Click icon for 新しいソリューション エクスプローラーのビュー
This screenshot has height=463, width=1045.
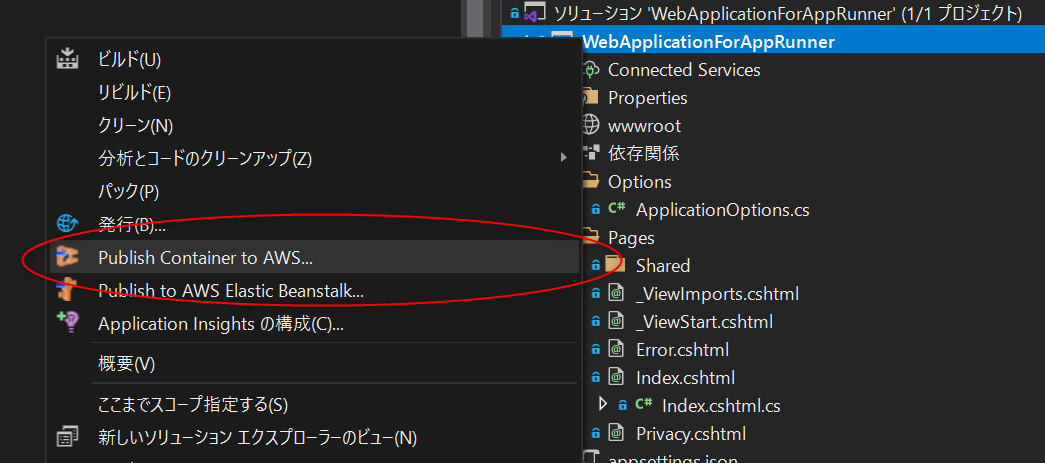click(67, 438)
